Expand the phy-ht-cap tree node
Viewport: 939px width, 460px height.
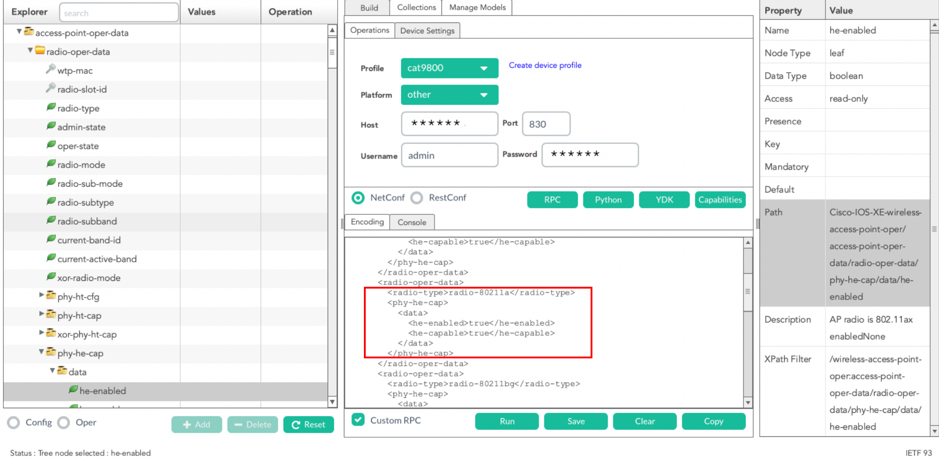coord(41,315)
